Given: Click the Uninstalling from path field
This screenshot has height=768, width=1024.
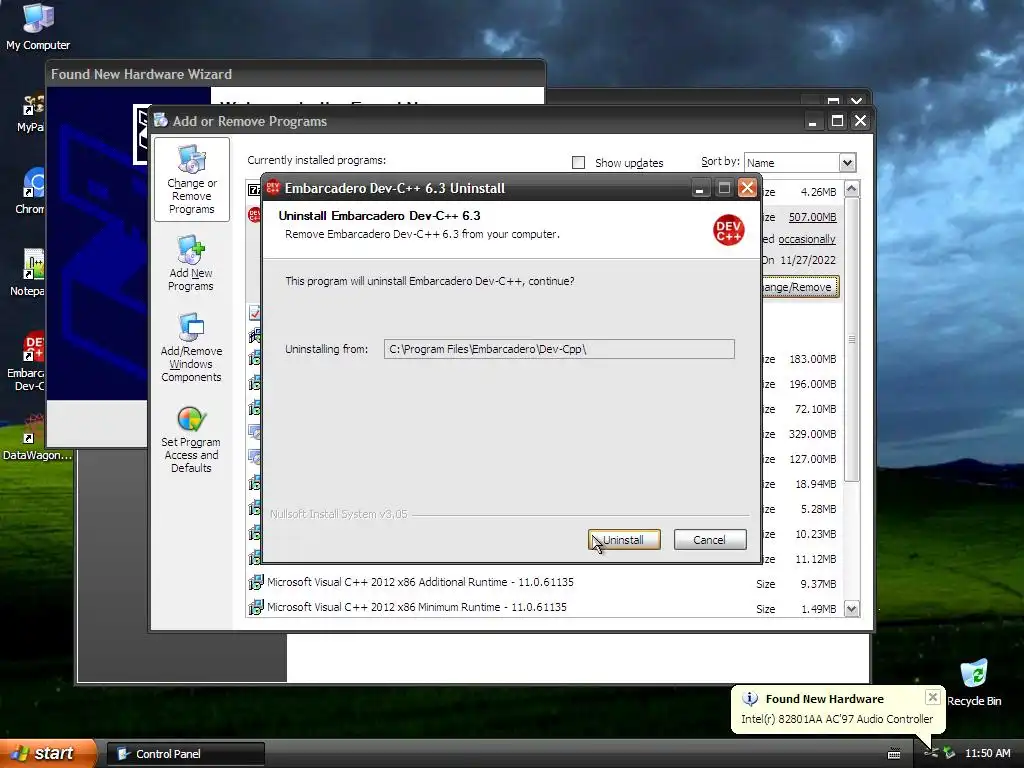Looking at the screenshot, I should tap(559, 349).
